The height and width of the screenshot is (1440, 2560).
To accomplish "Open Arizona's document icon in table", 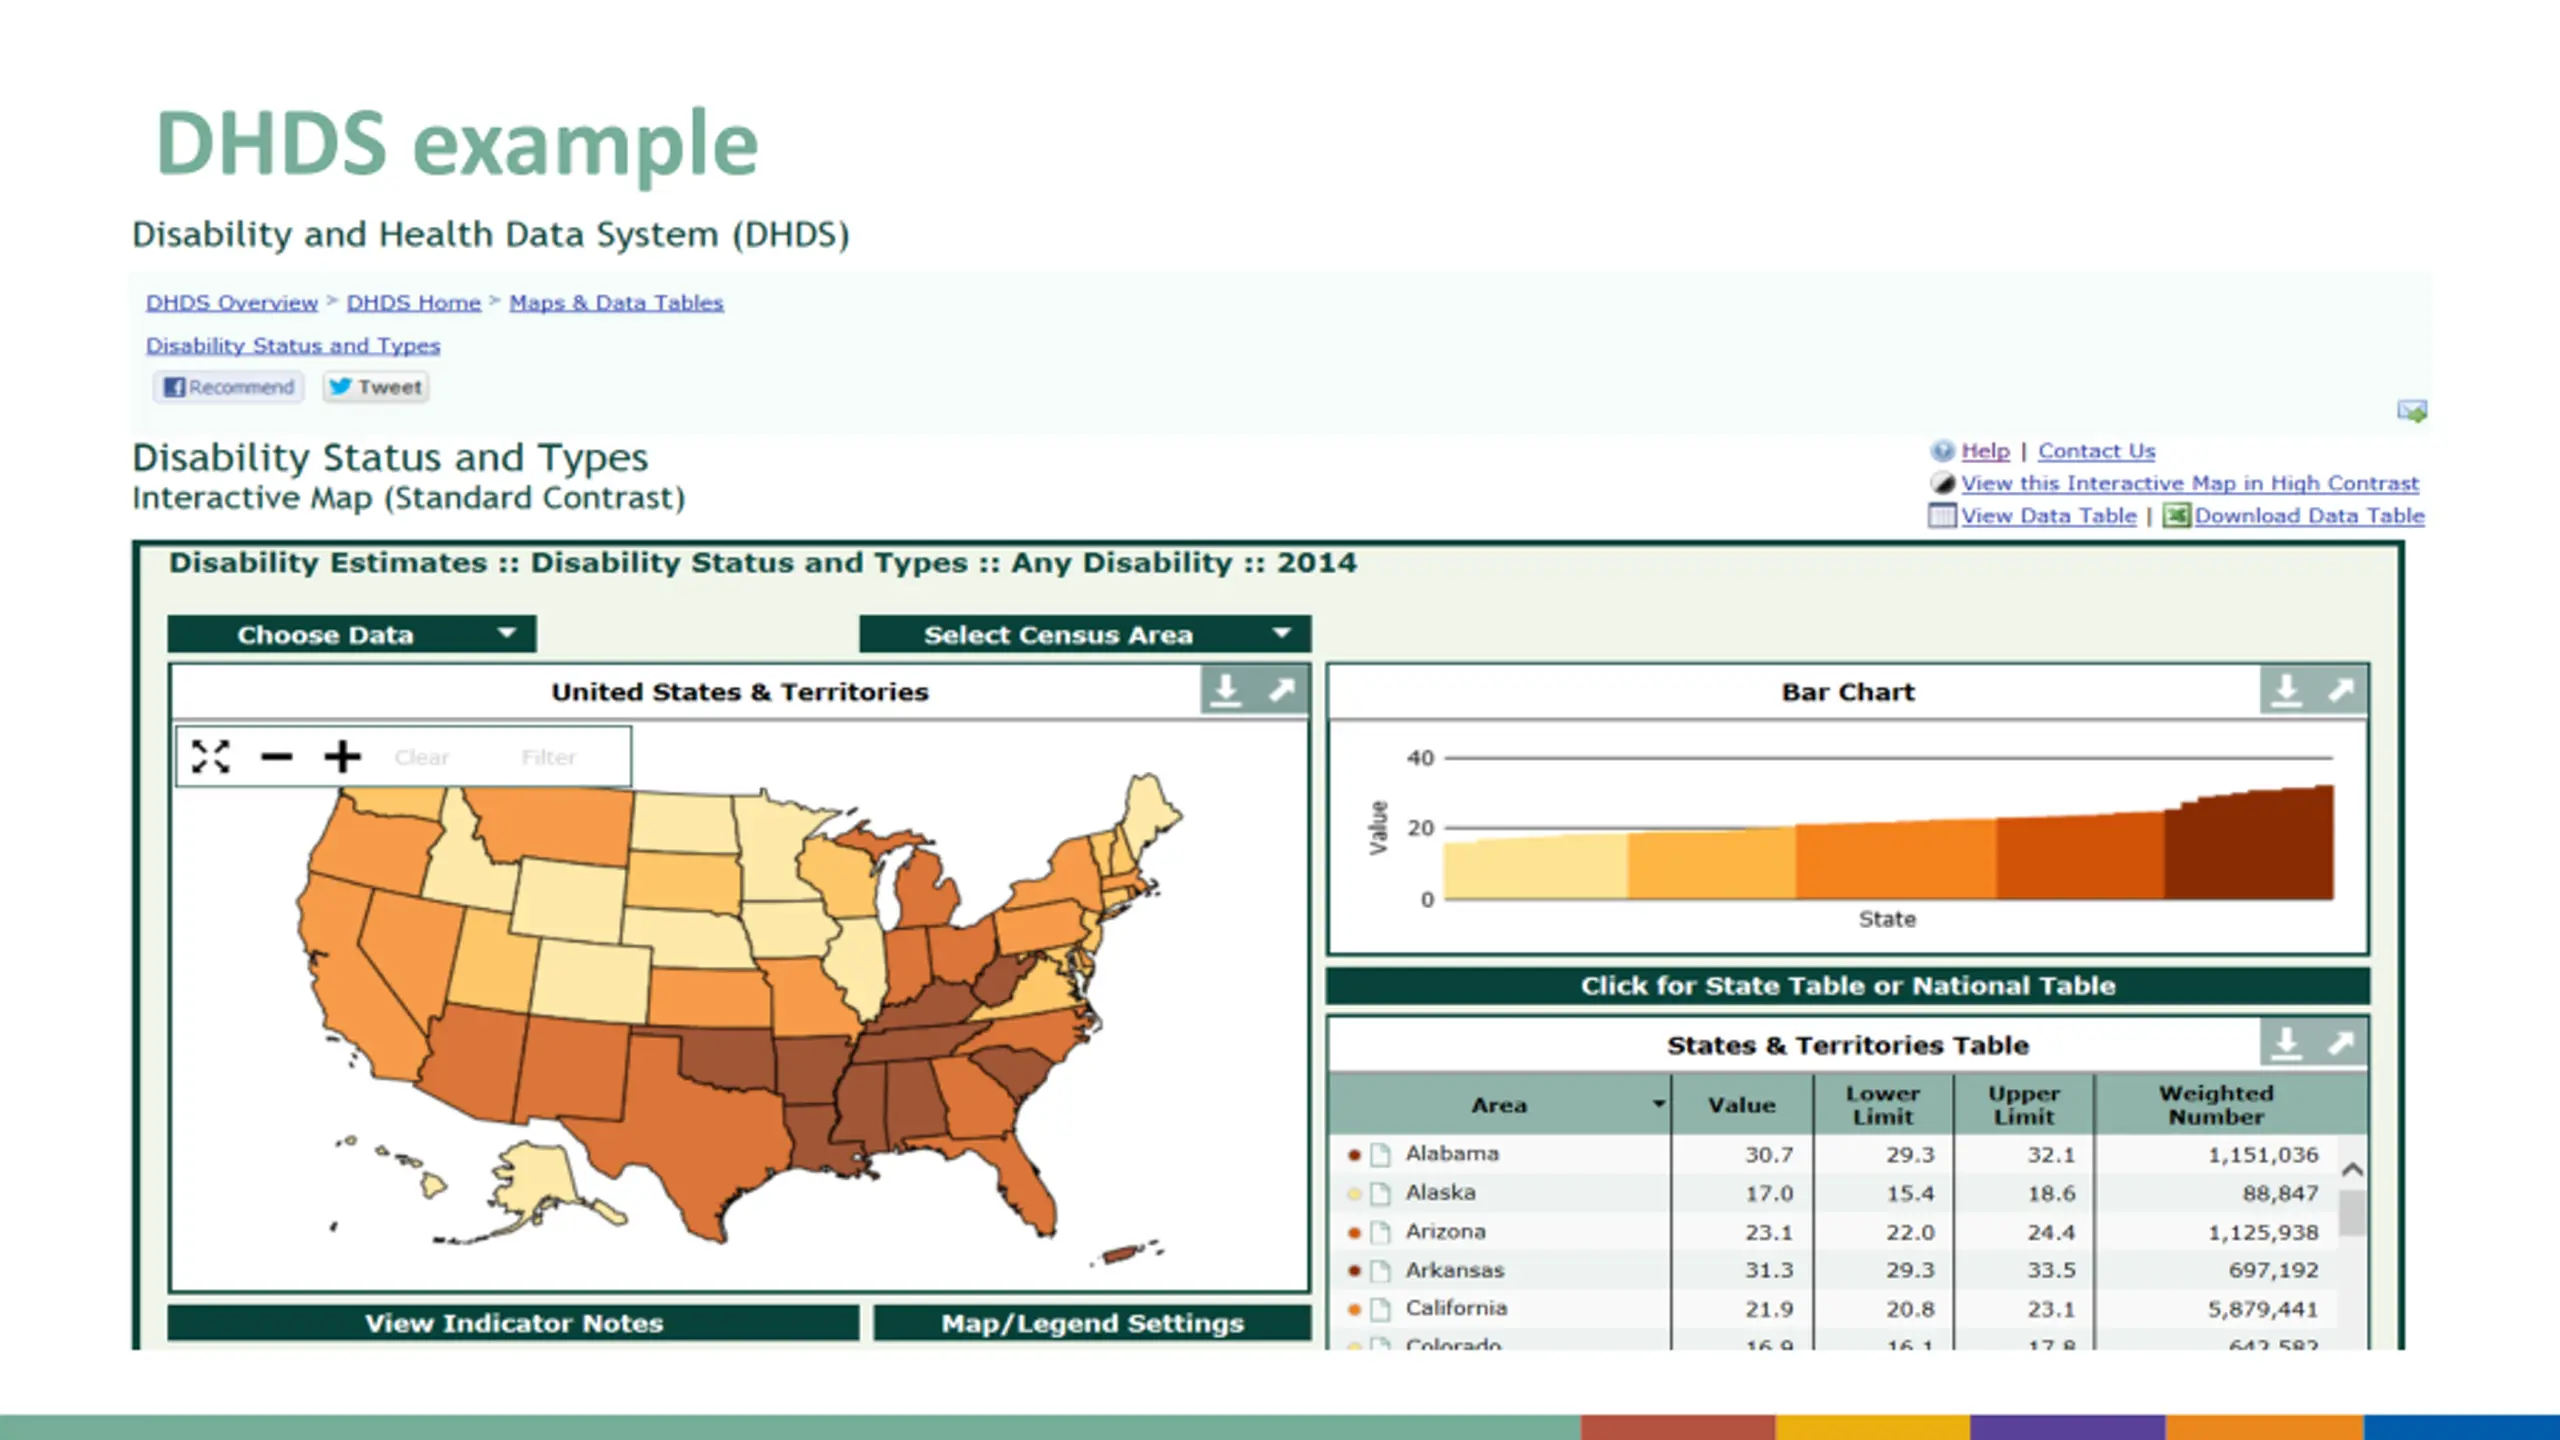I will point(1381,1232).
